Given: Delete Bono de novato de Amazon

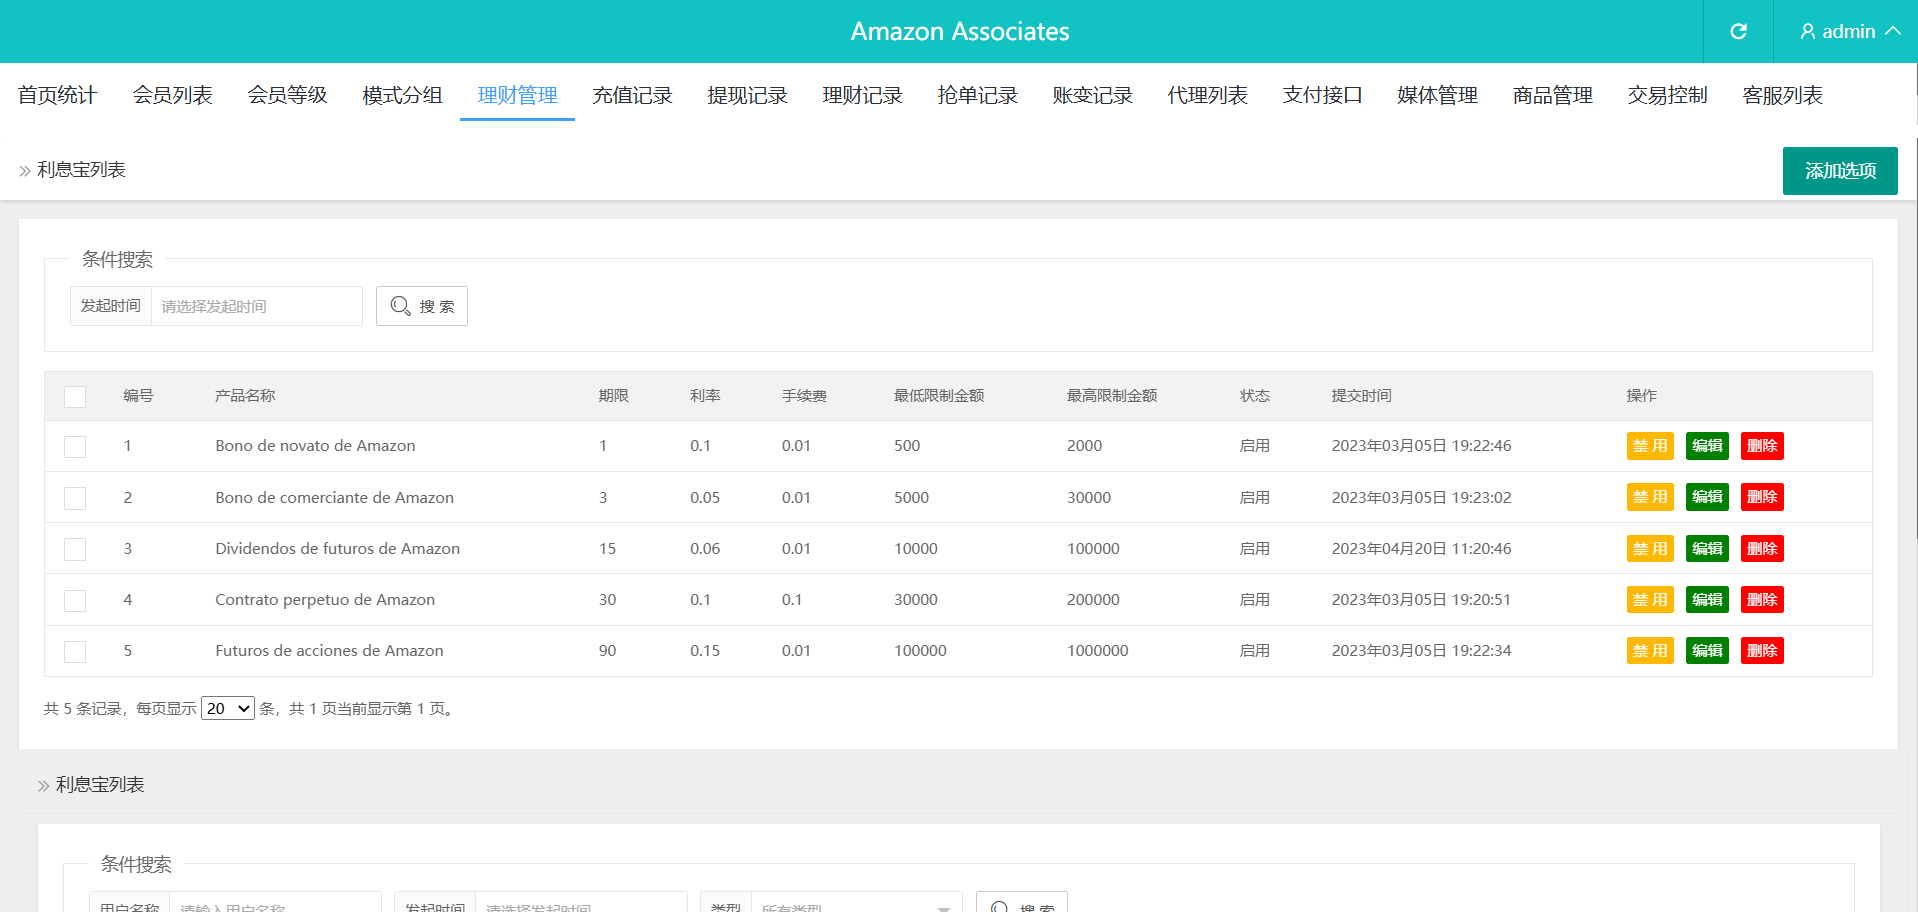Looking at the screenshot, I should coord(1762,446).
